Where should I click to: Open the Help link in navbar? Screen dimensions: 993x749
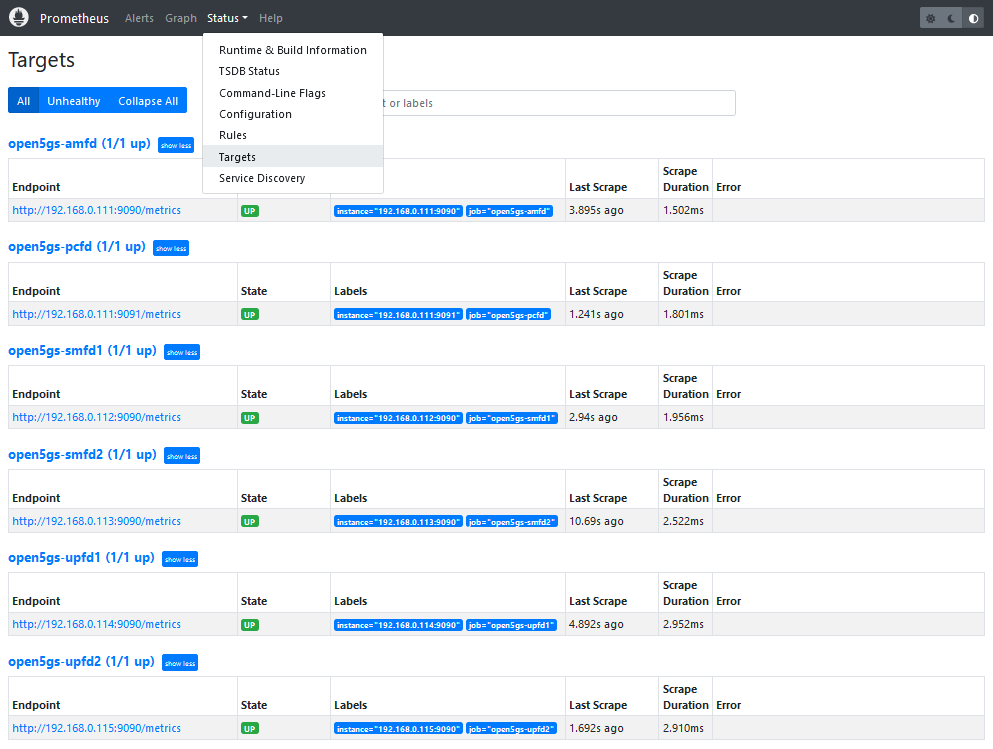(x=270, y=18)
